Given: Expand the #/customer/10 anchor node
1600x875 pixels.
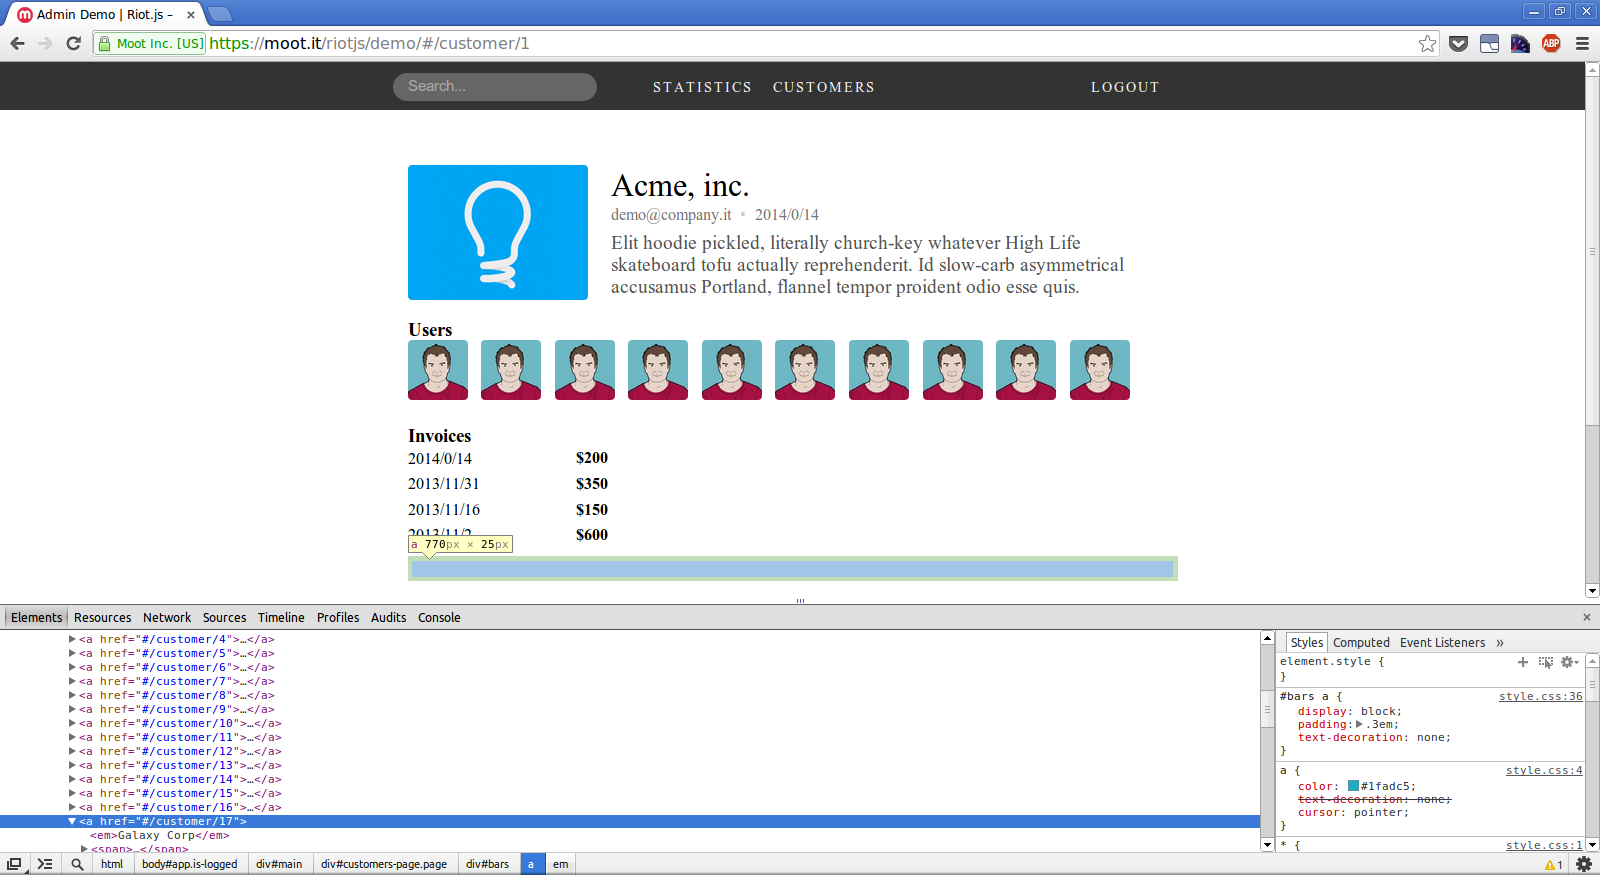Looking at the screenshot, I should (72, 723).
